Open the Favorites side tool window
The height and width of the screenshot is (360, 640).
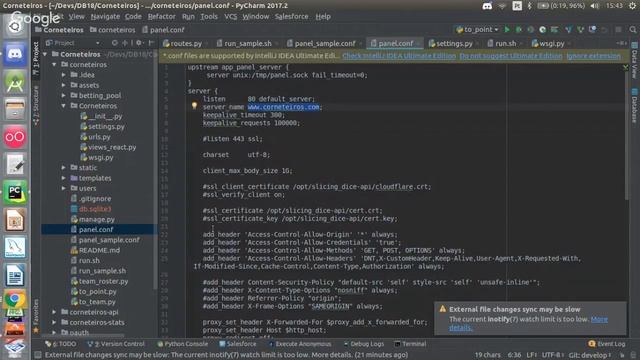point(36,316)
